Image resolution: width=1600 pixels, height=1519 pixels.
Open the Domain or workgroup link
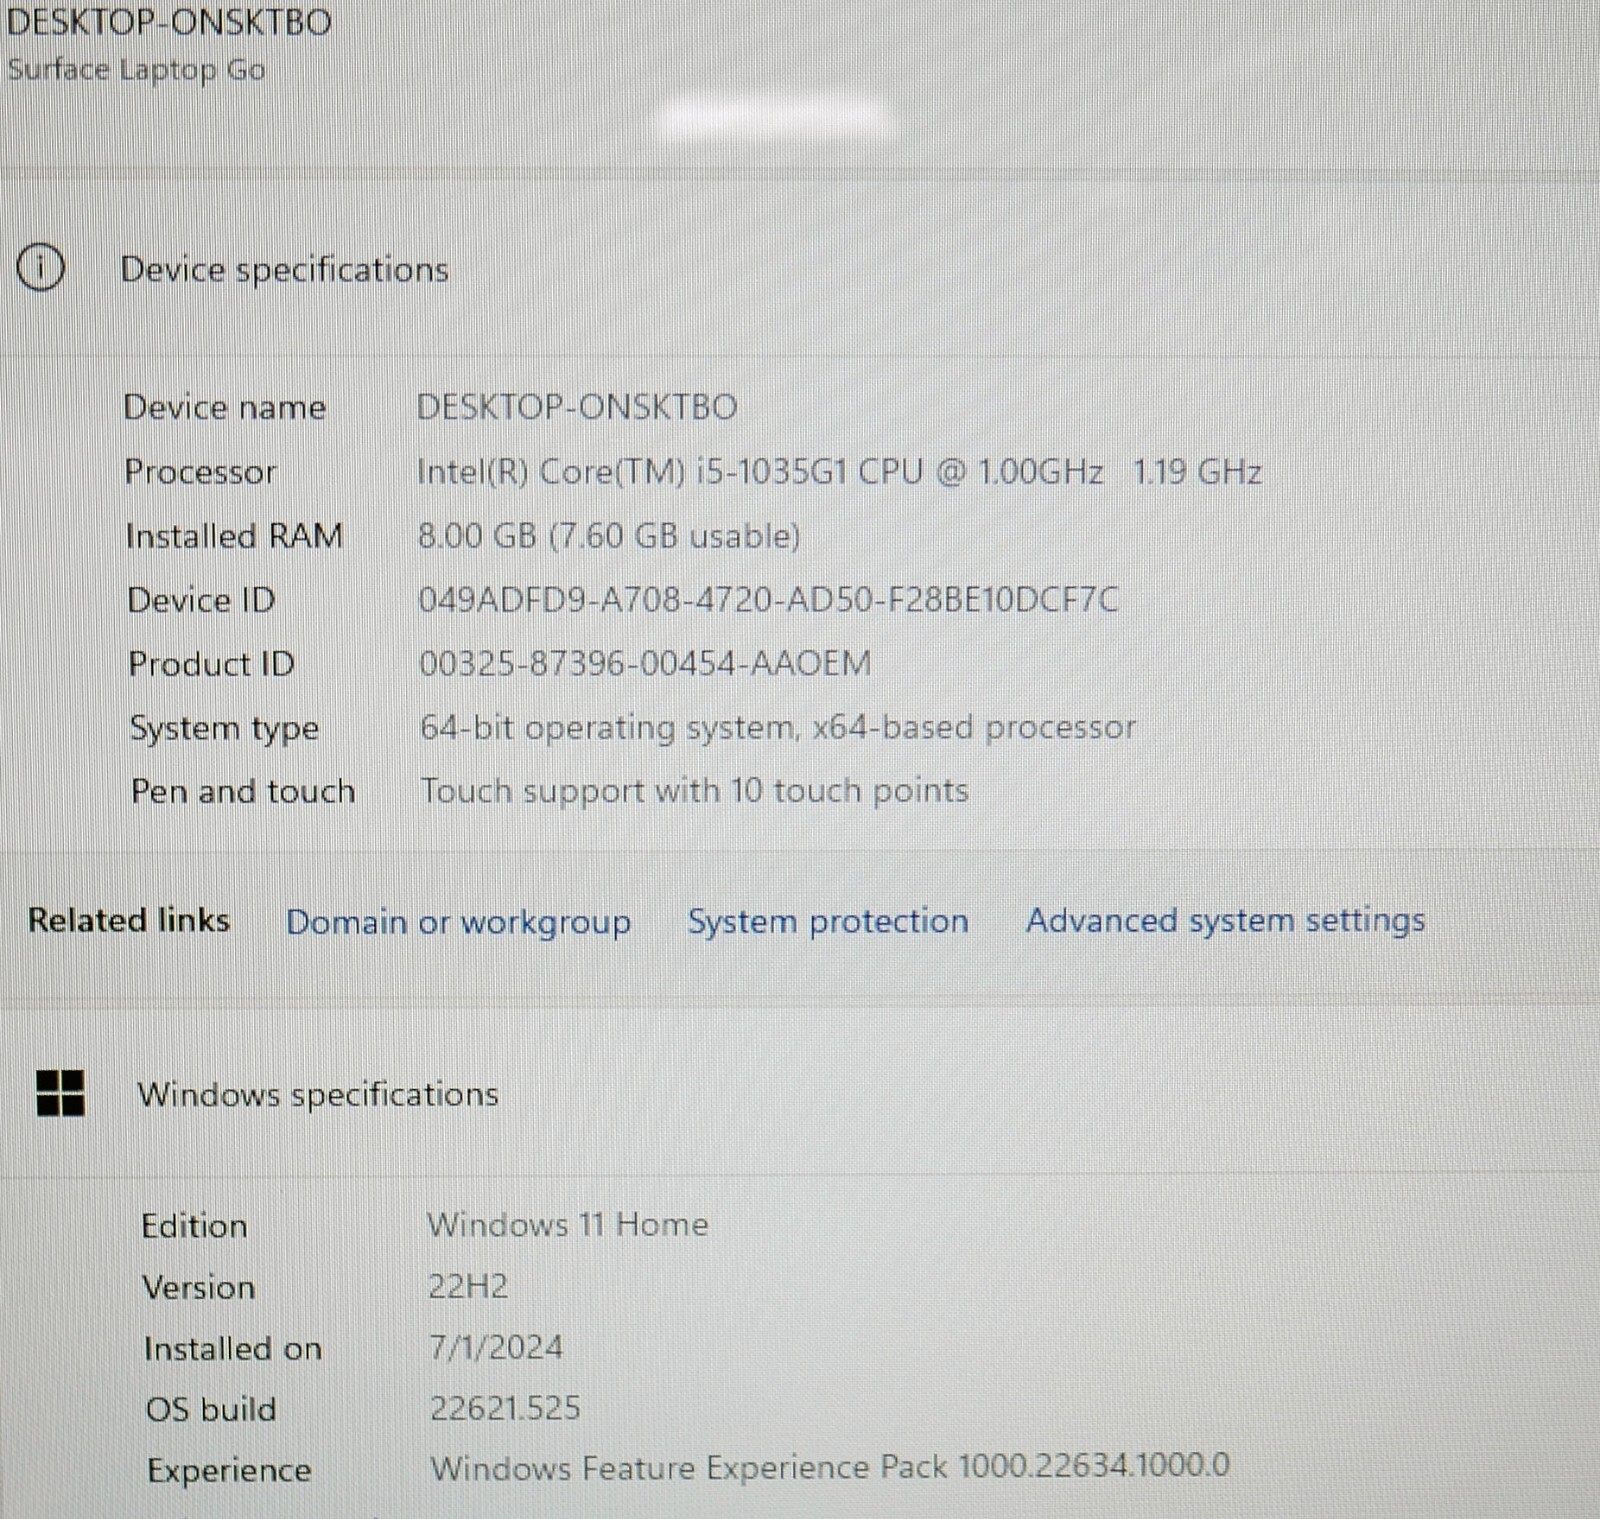(x=458, y=922)
